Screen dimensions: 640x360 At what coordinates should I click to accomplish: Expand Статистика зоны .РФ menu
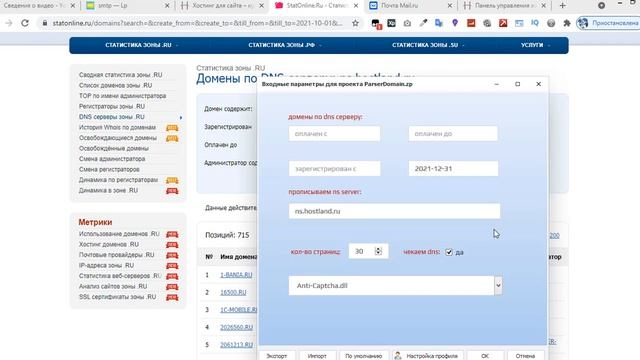click(x=285, y=45)
